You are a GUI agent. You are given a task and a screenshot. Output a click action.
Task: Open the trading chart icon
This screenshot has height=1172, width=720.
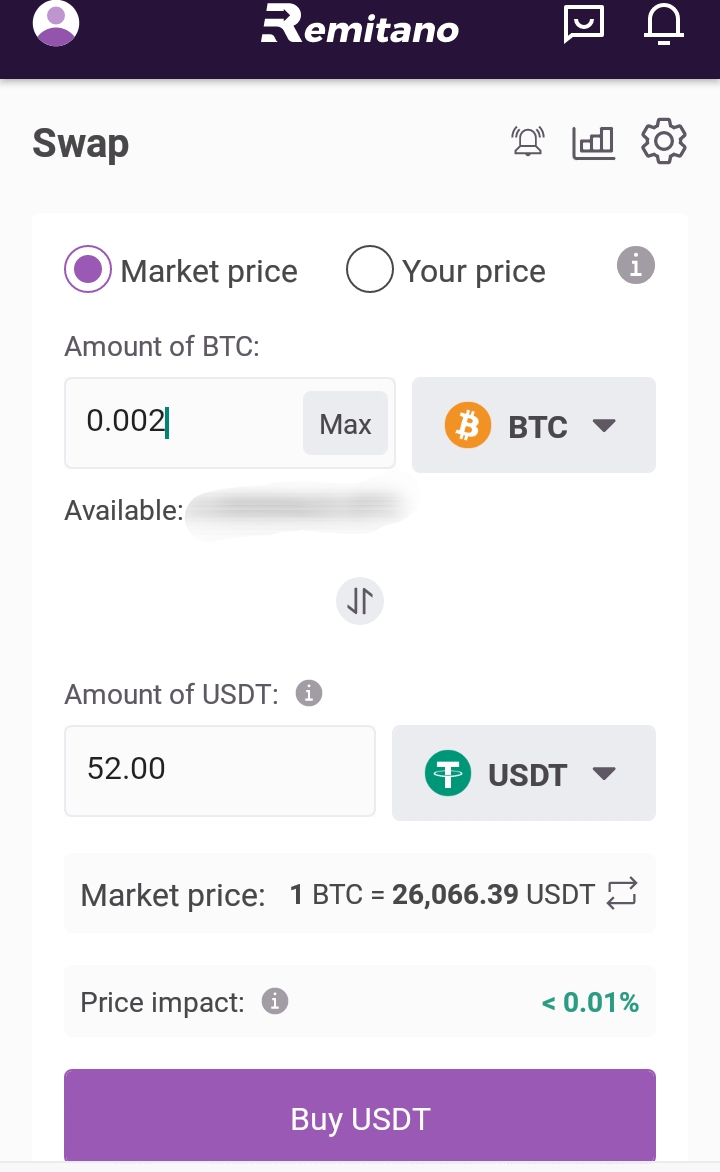593,142
